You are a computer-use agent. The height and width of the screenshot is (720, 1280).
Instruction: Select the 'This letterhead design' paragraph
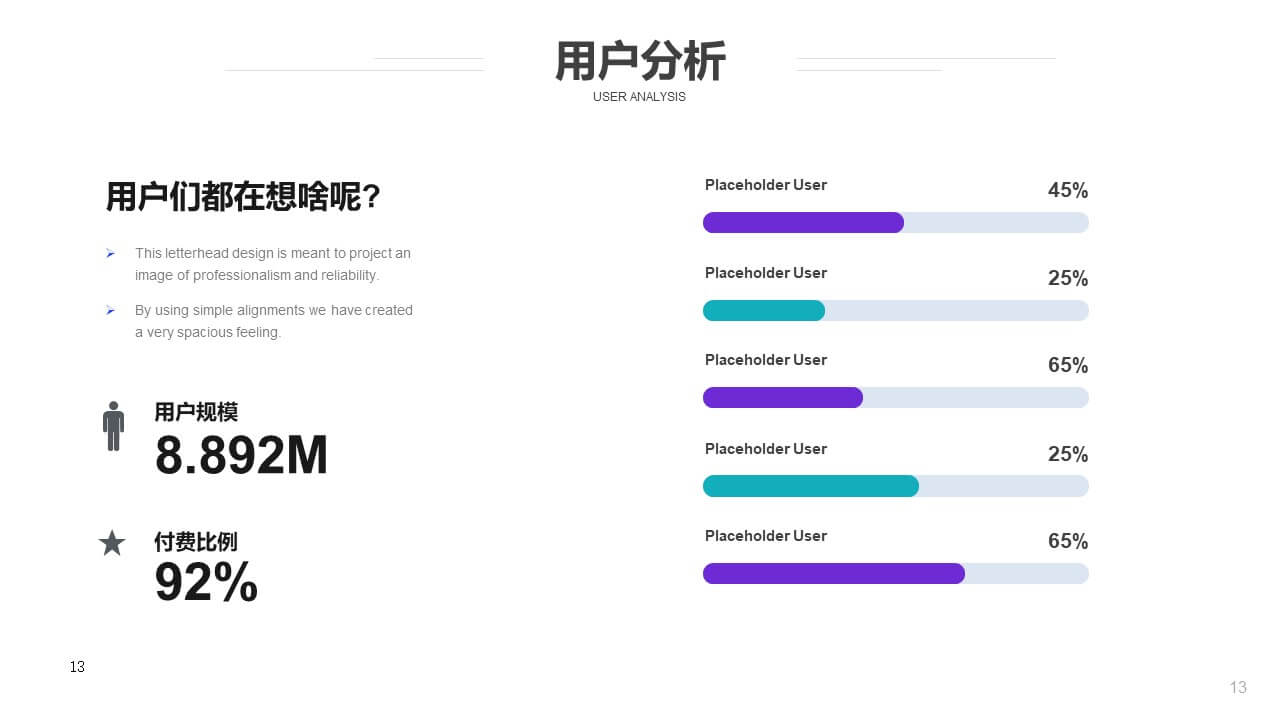click(273, 264)
